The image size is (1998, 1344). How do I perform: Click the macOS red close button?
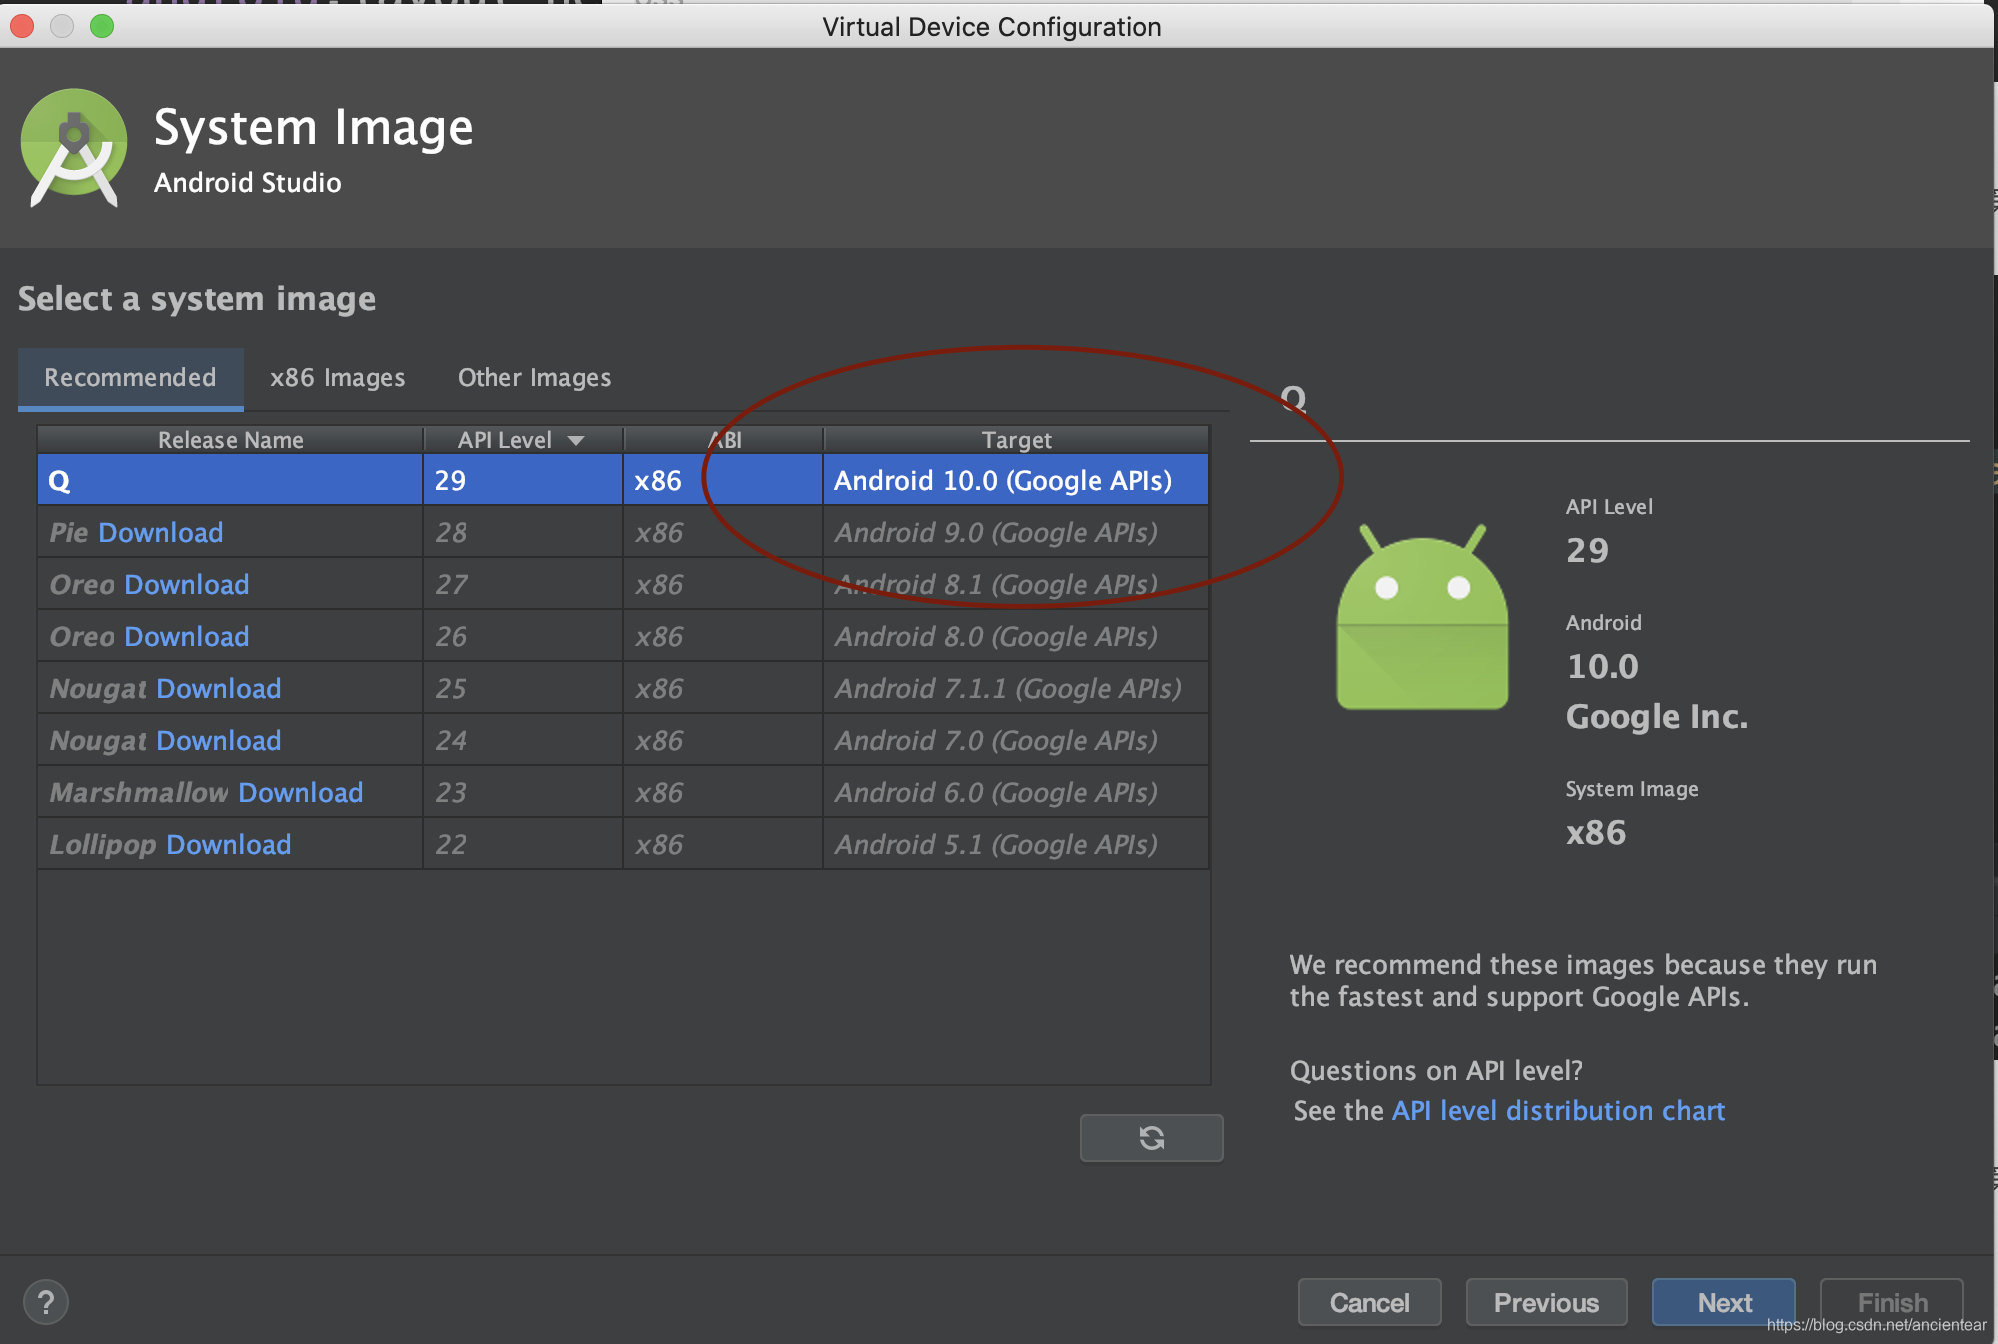pos(20,26)
